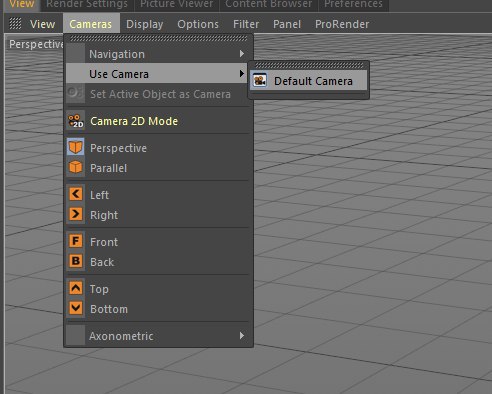Switch to the Picture Viewer tab

176,5
